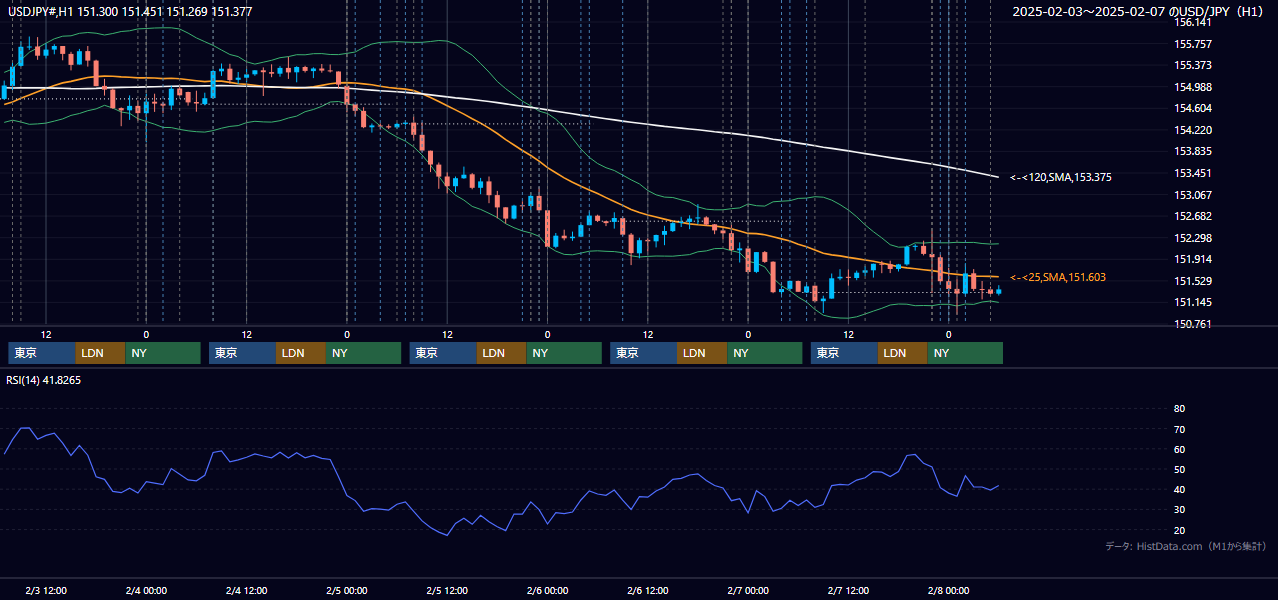Screen dimensions: 1278x600
Task: Click the 154.220 price axis label
Action: pyautogui.click(x=1192, y=130)
